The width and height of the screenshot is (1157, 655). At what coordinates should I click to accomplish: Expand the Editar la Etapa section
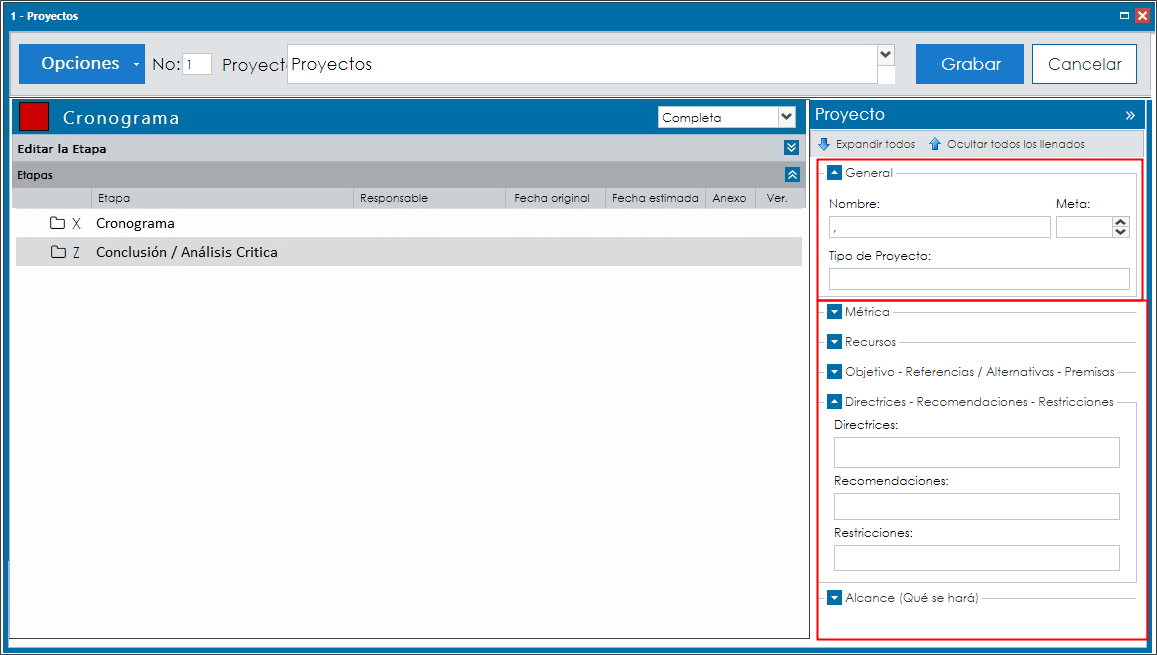click(x=791, y=148)
